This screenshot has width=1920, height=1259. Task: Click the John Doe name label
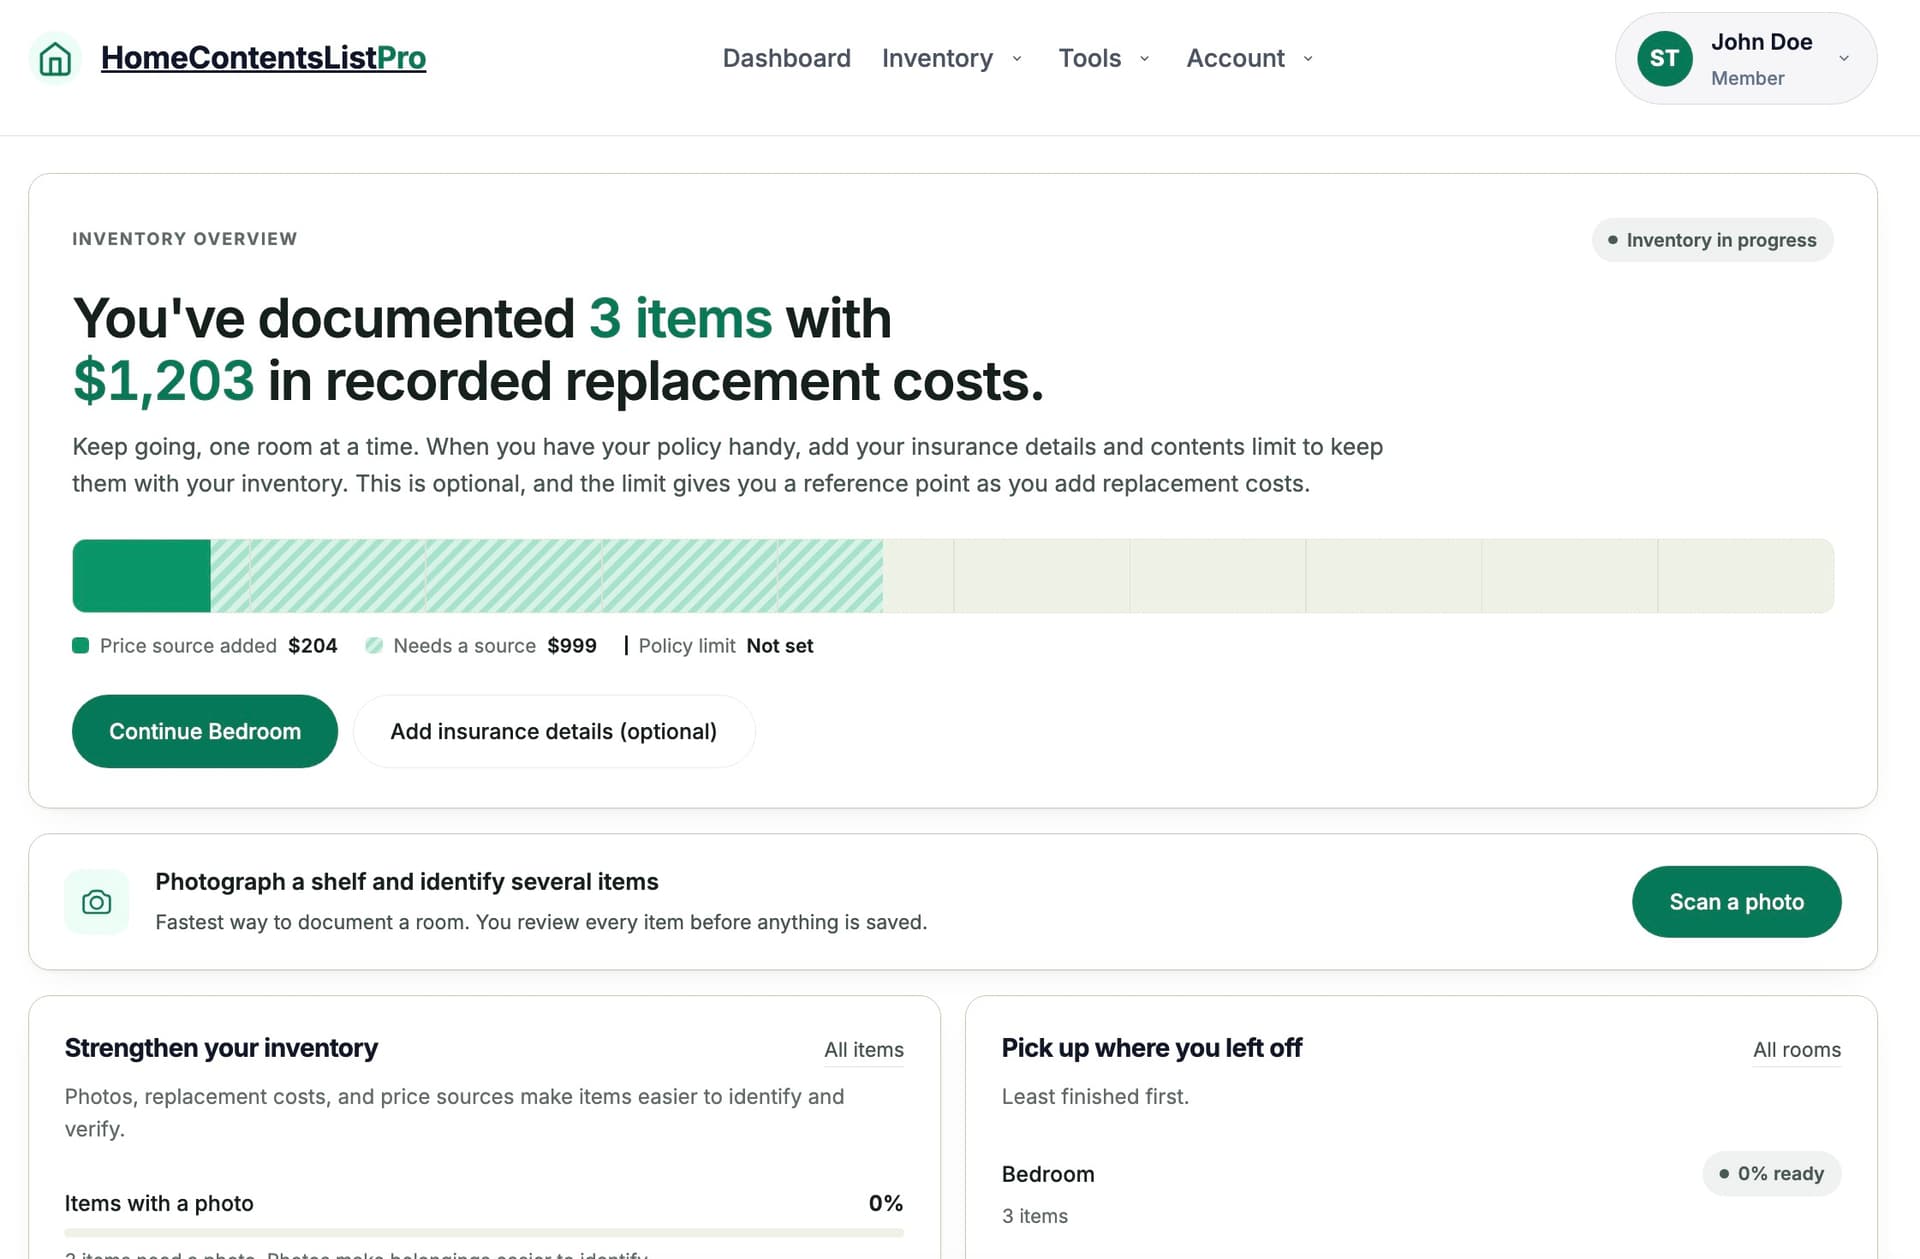coord(1762,42)
